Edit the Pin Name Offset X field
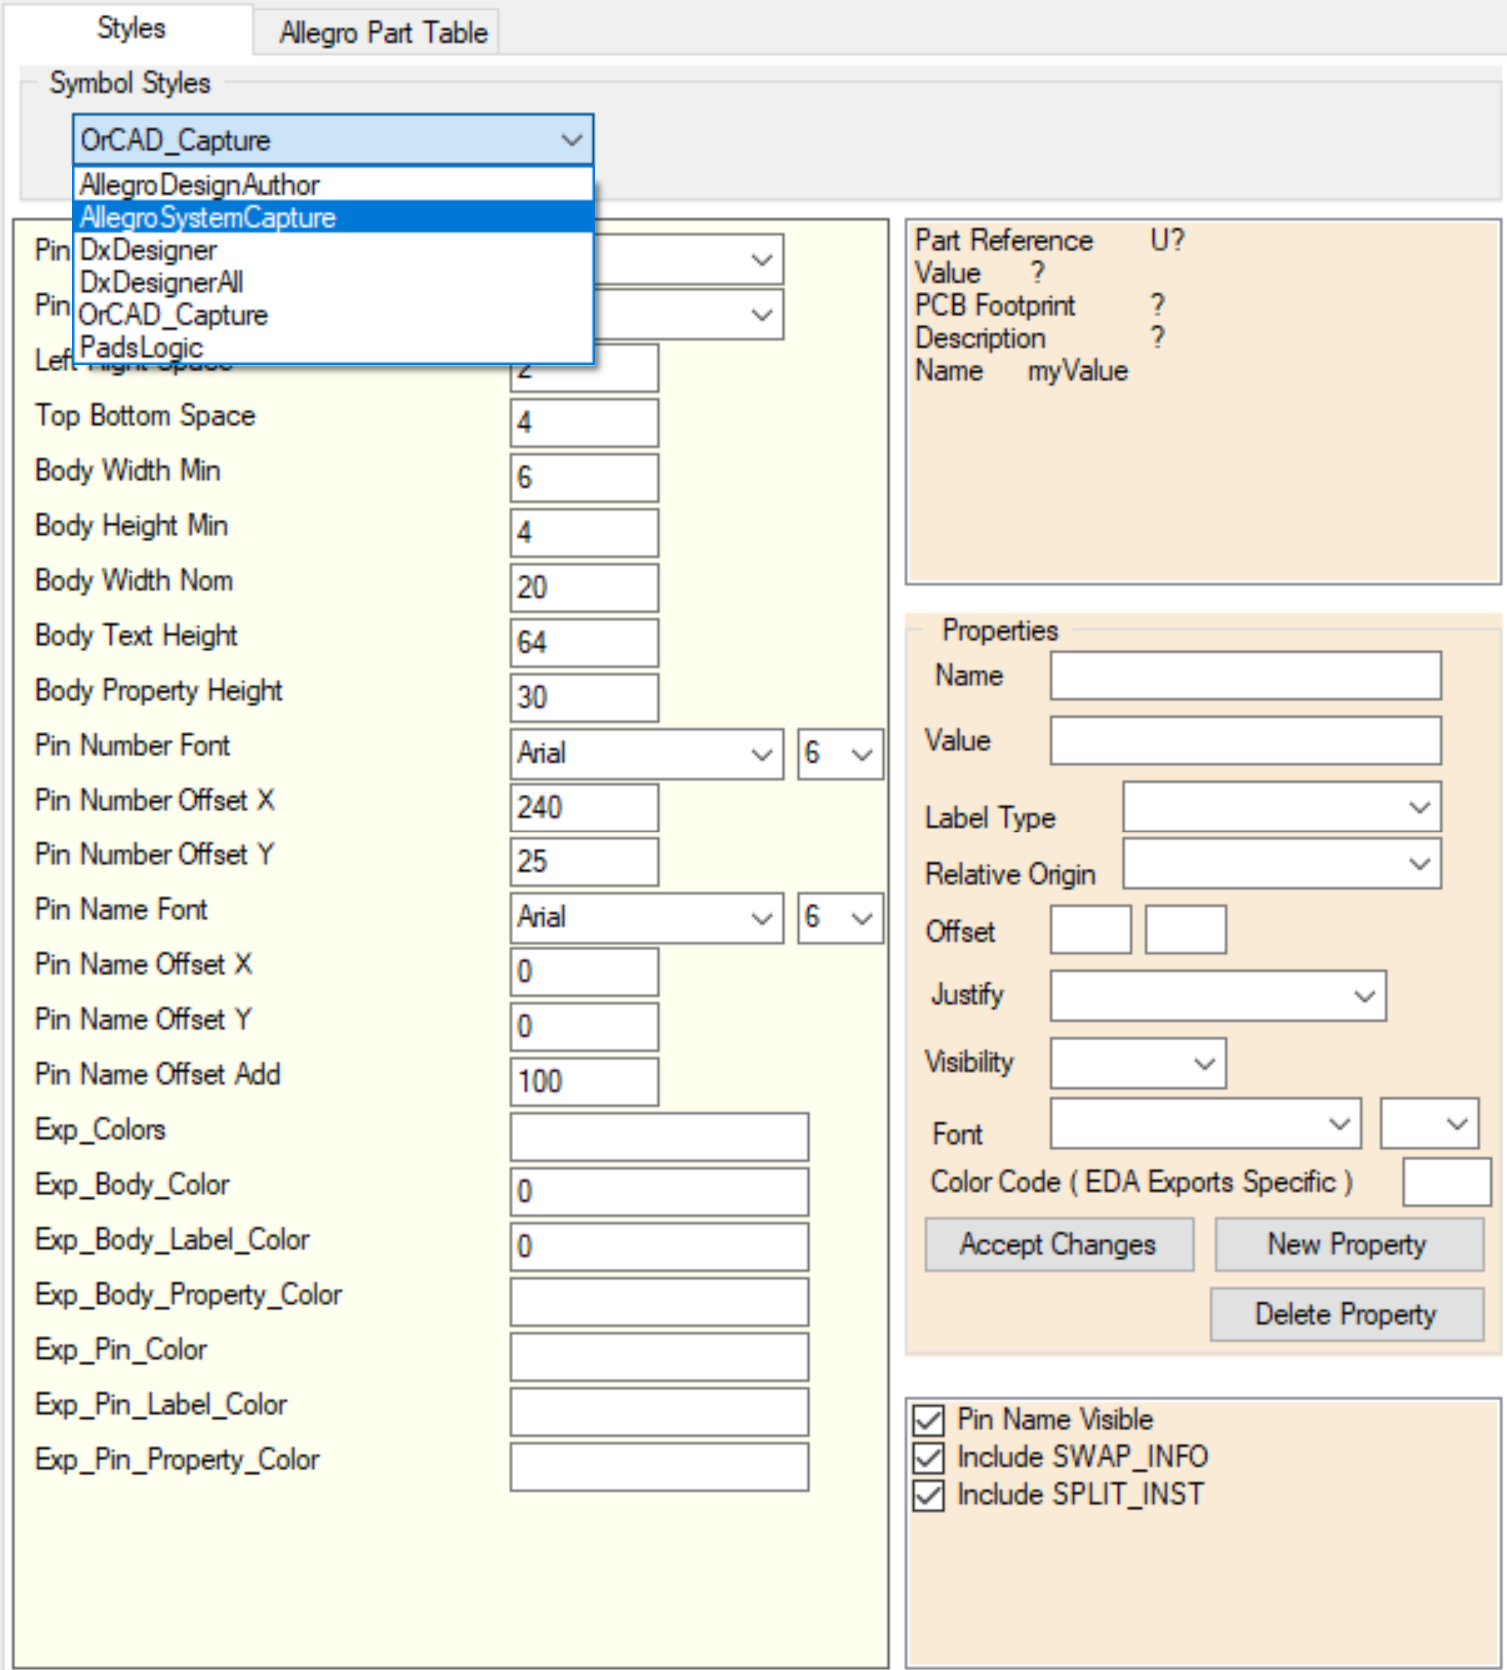The image size is (1507, 1670). pyautogui.click(x=584, y=972)
